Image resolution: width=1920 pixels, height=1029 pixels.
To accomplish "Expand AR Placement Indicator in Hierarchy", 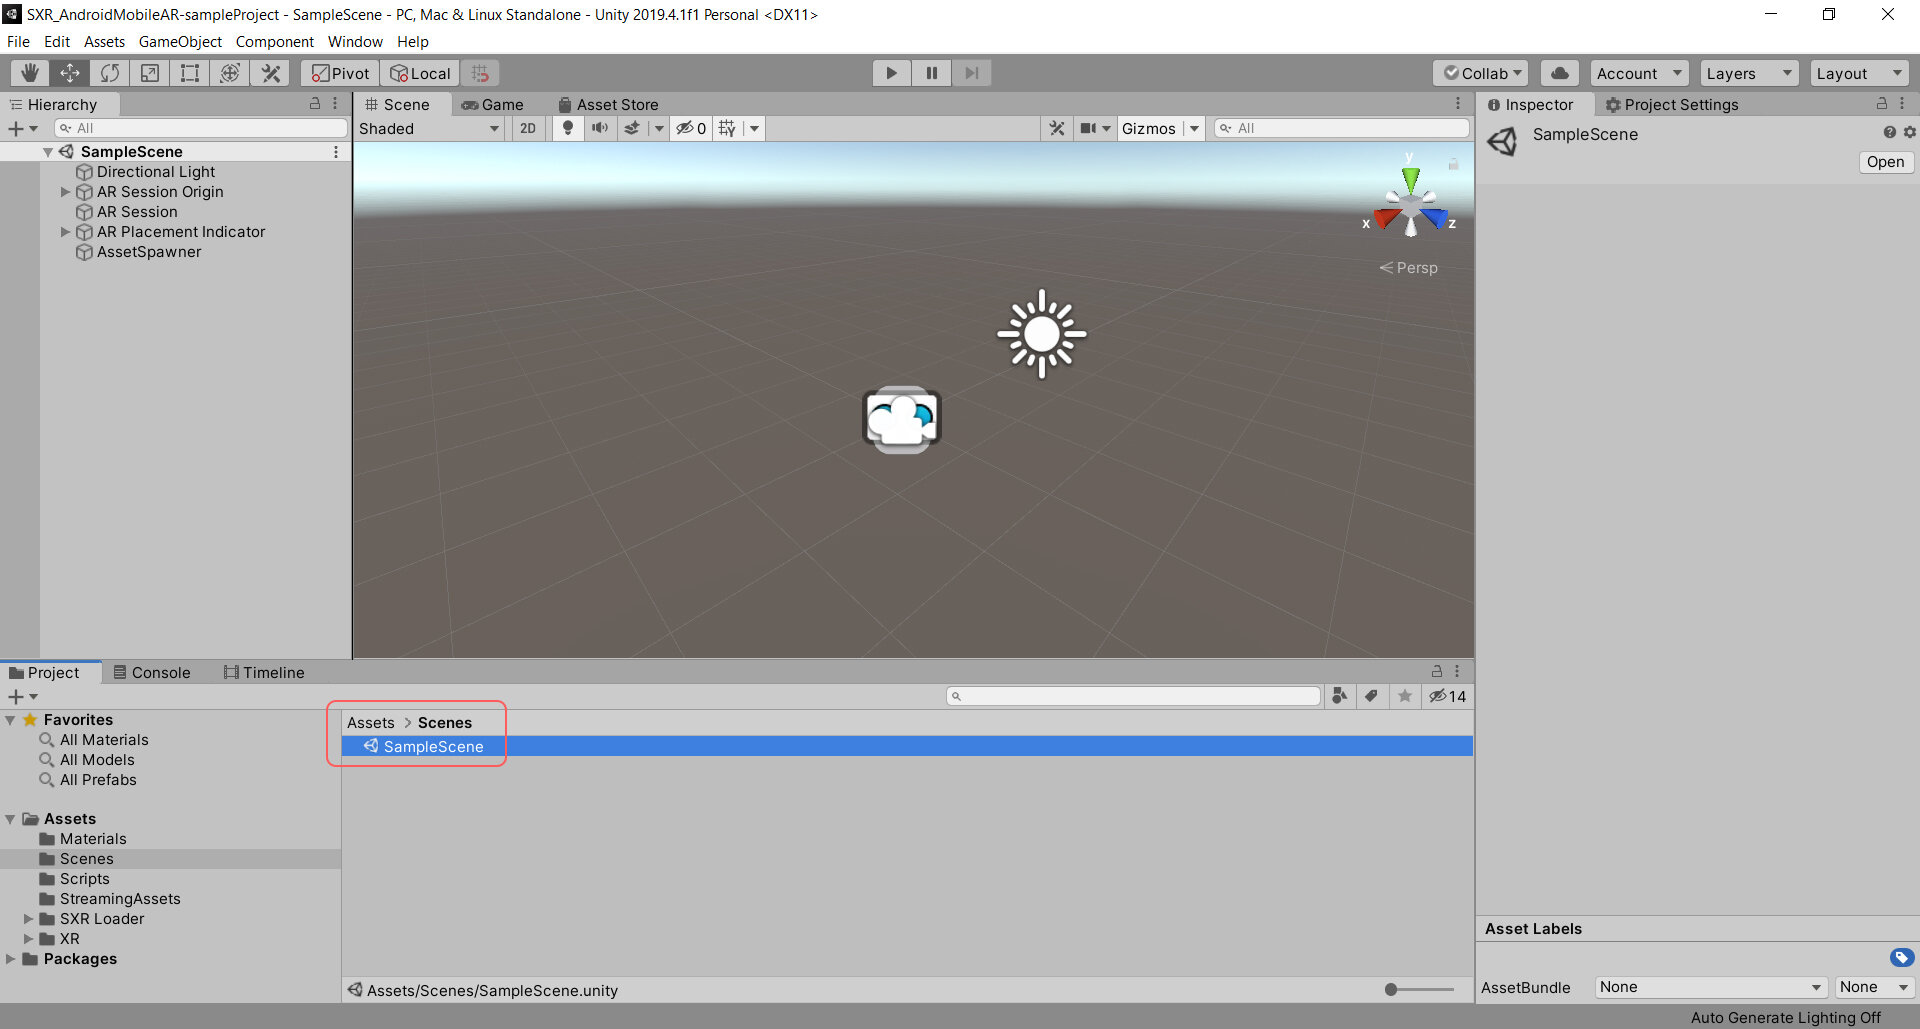I will tap(65, 232).
